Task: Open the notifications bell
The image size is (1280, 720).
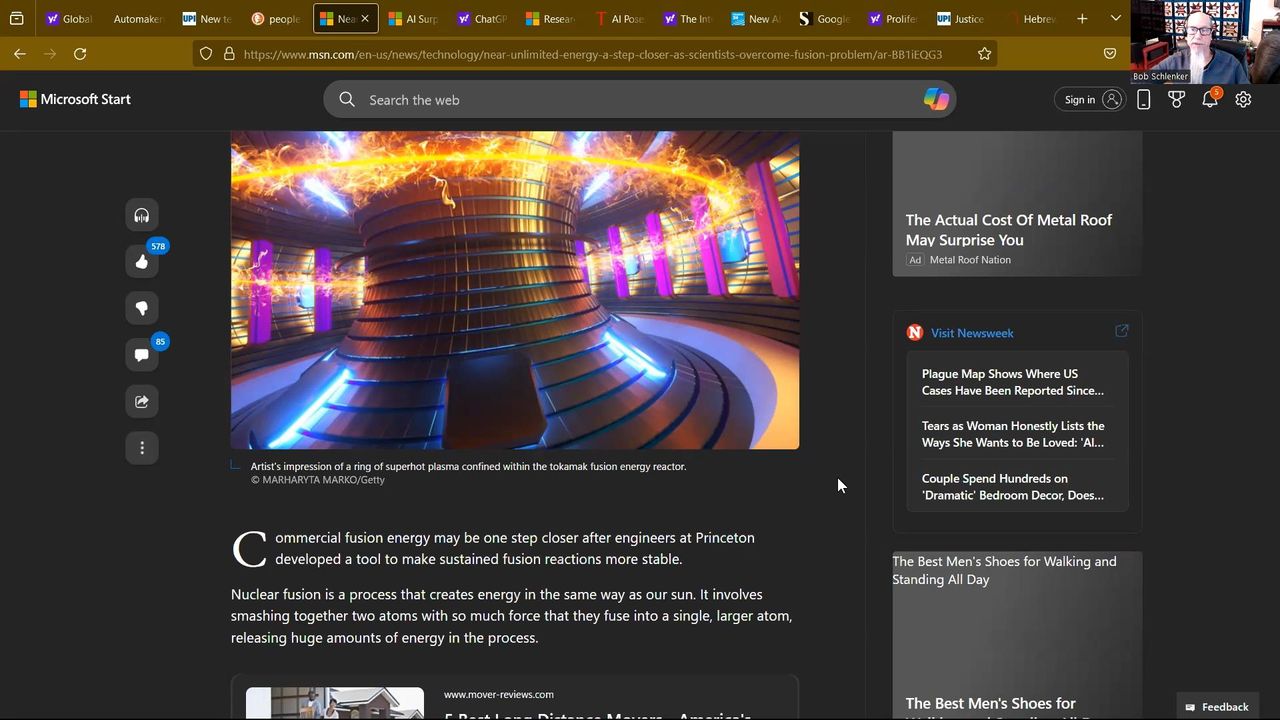Action: tap(1209, 99)
